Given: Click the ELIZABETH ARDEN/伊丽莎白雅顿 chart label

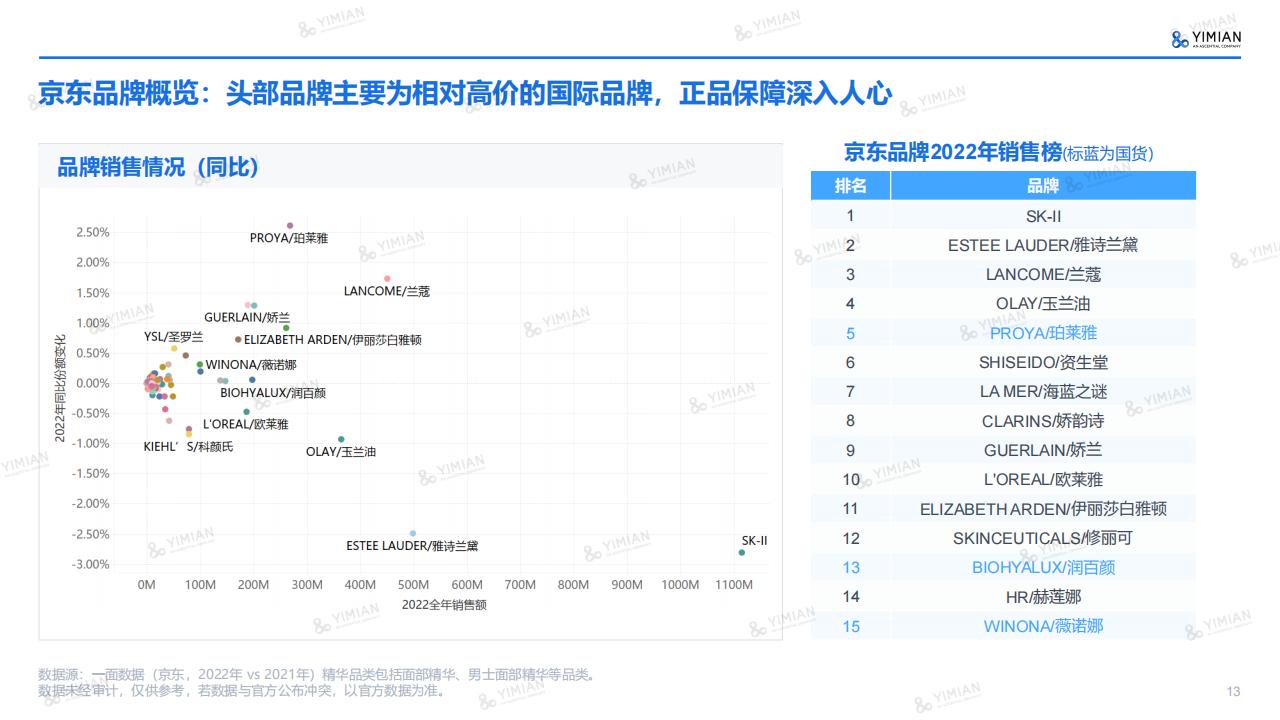Looking at the screenshot, I should point(333,340).
